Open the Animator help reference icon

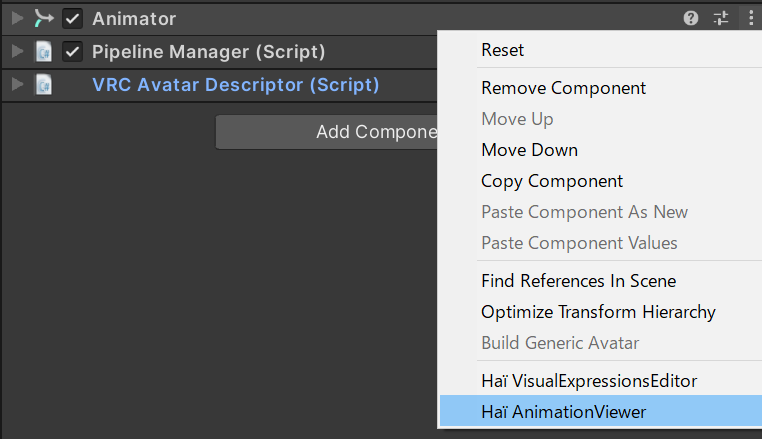691,18
